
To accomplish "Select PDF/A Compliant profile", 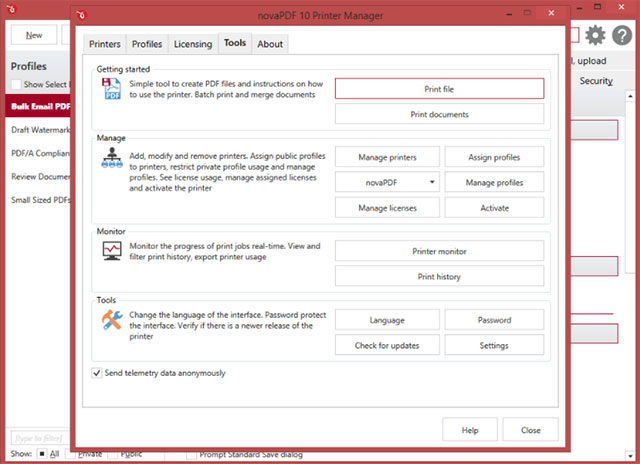I will coord(38,153).
